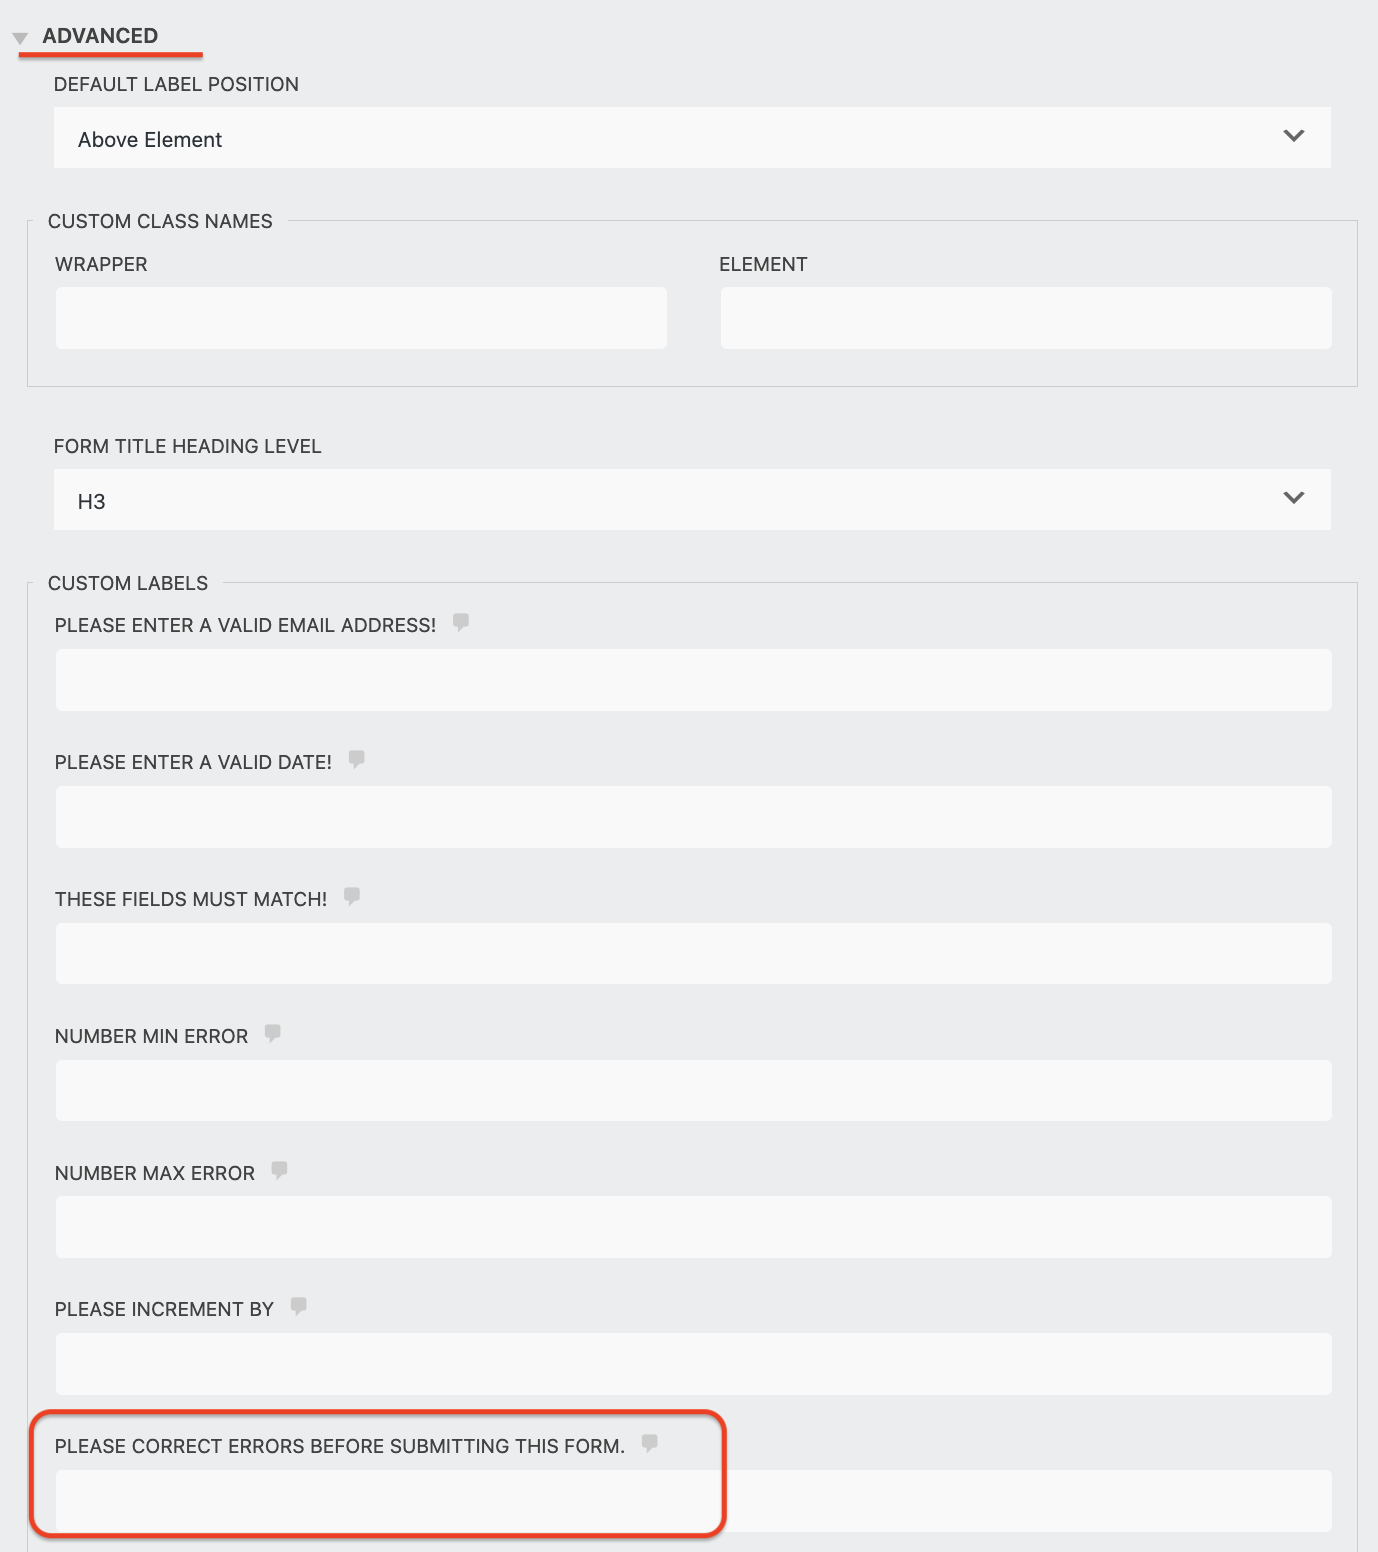Open the Default Label Position dropdown
1378x1552 pixels.
click(692, 137)
